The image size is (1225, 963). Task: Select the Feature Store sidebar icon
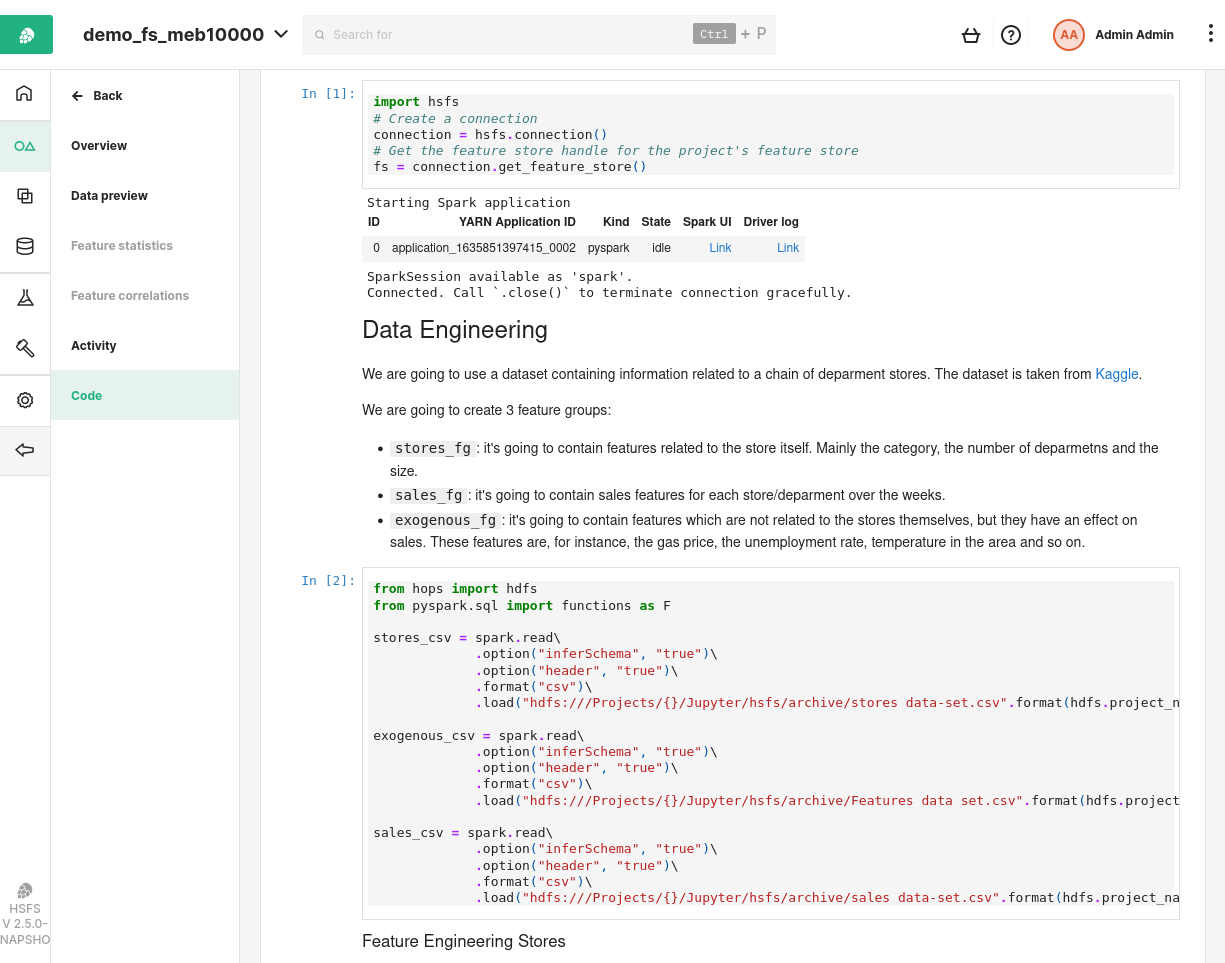[x=25, y=145]
